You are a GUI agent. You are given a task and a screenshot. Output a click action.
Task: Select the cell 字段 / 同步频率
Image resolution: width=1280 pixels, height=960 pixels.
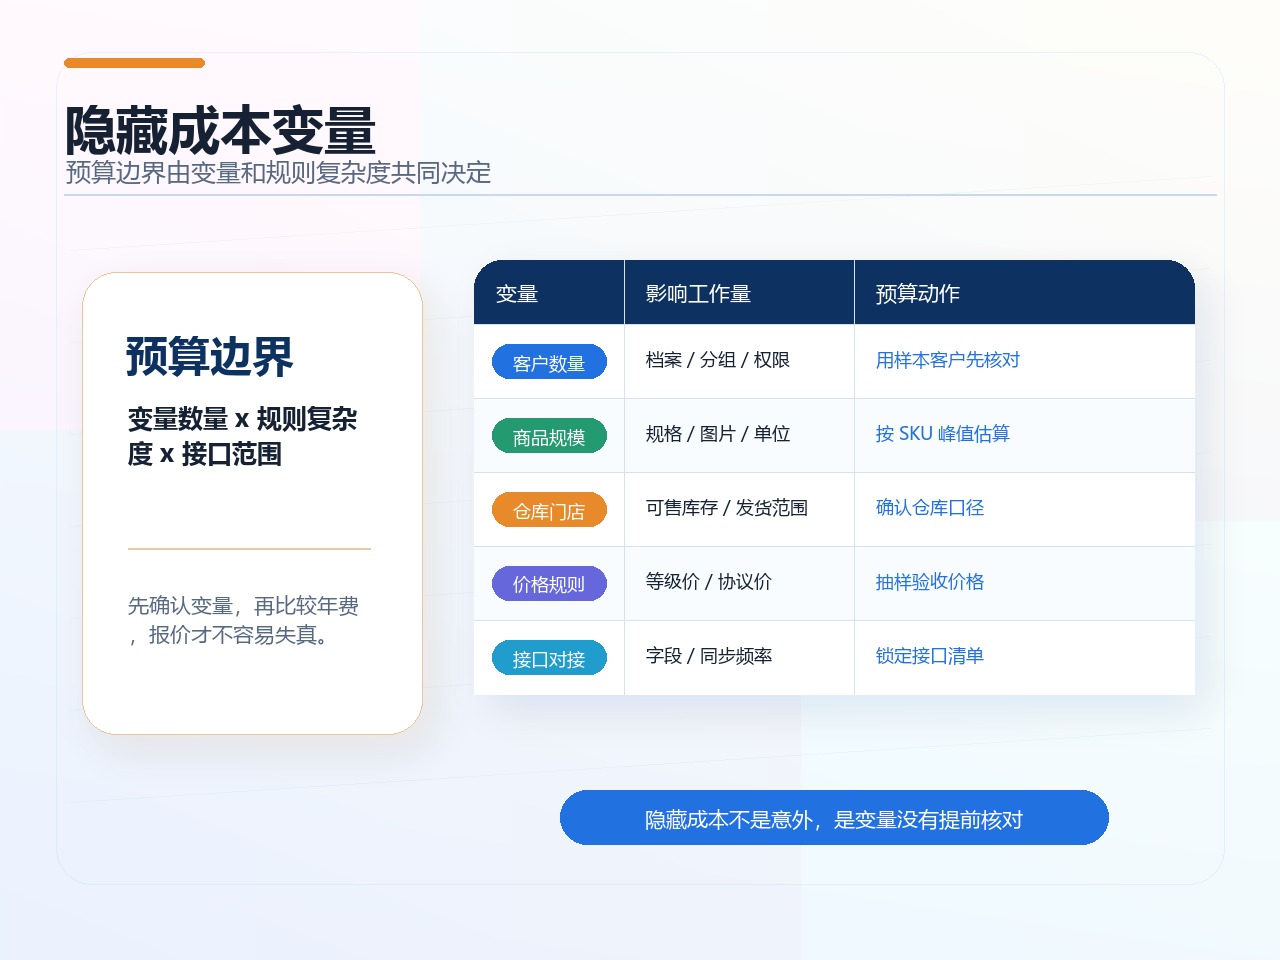coord(739,657)
